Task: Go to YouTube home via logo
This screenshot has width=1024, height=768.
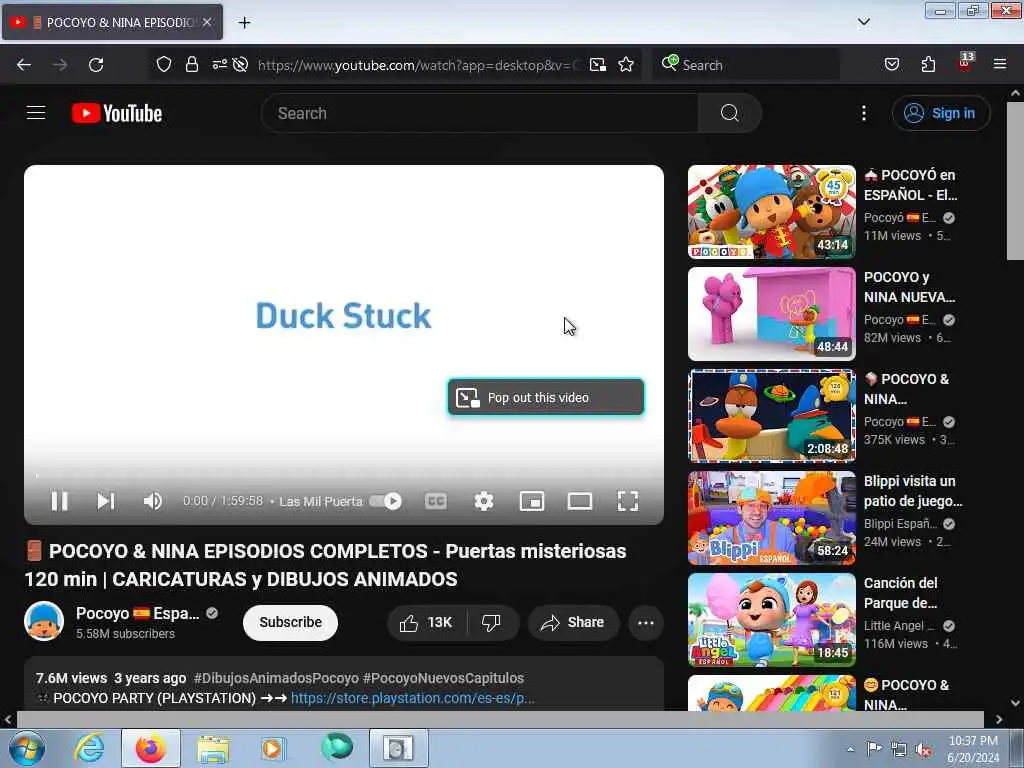Action: click(117, 113)
